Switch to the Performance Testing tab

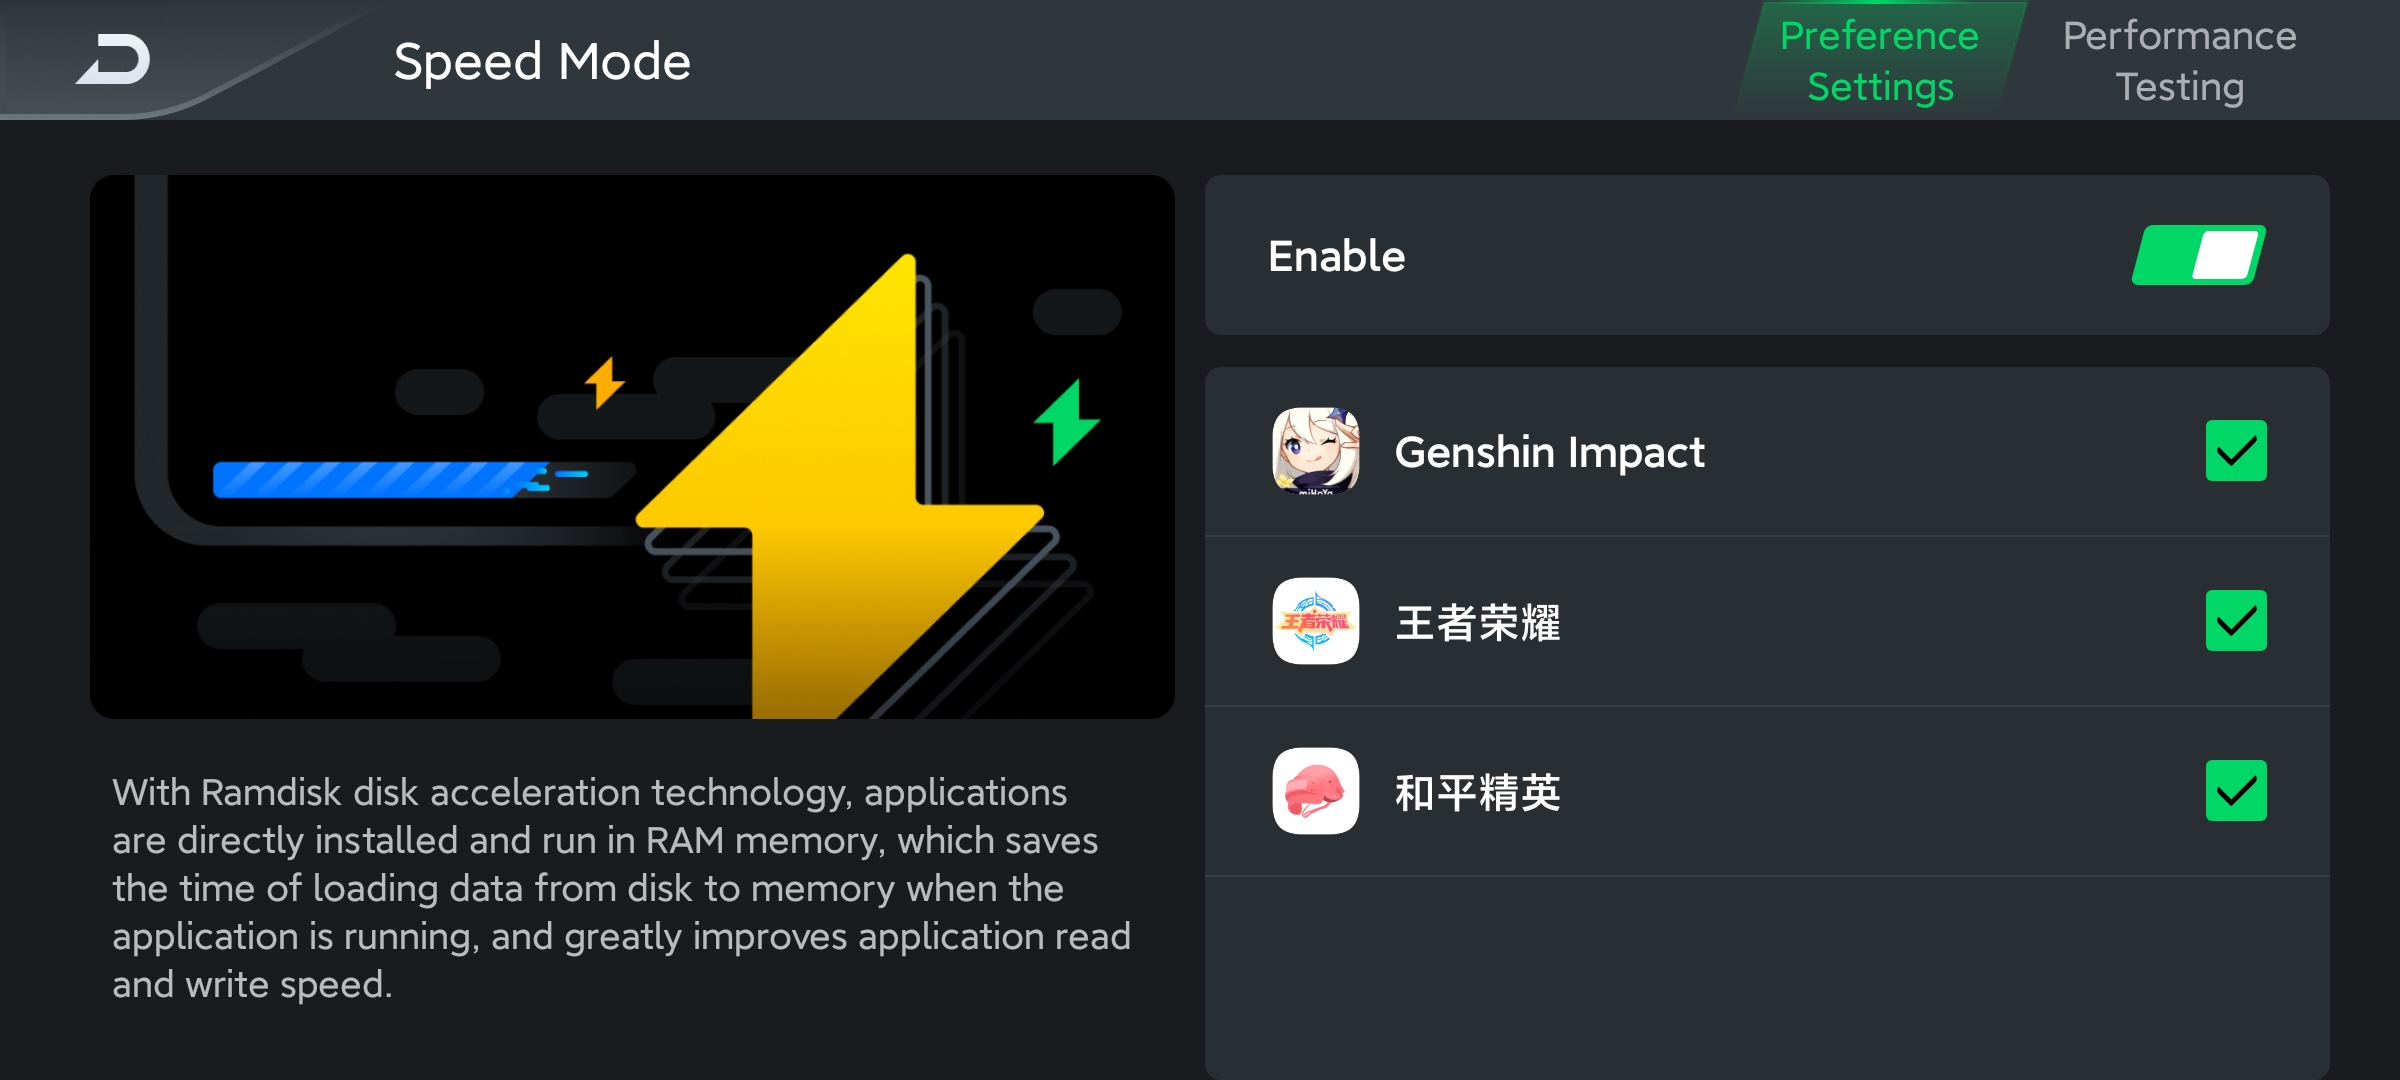[x=2179, y=61]
